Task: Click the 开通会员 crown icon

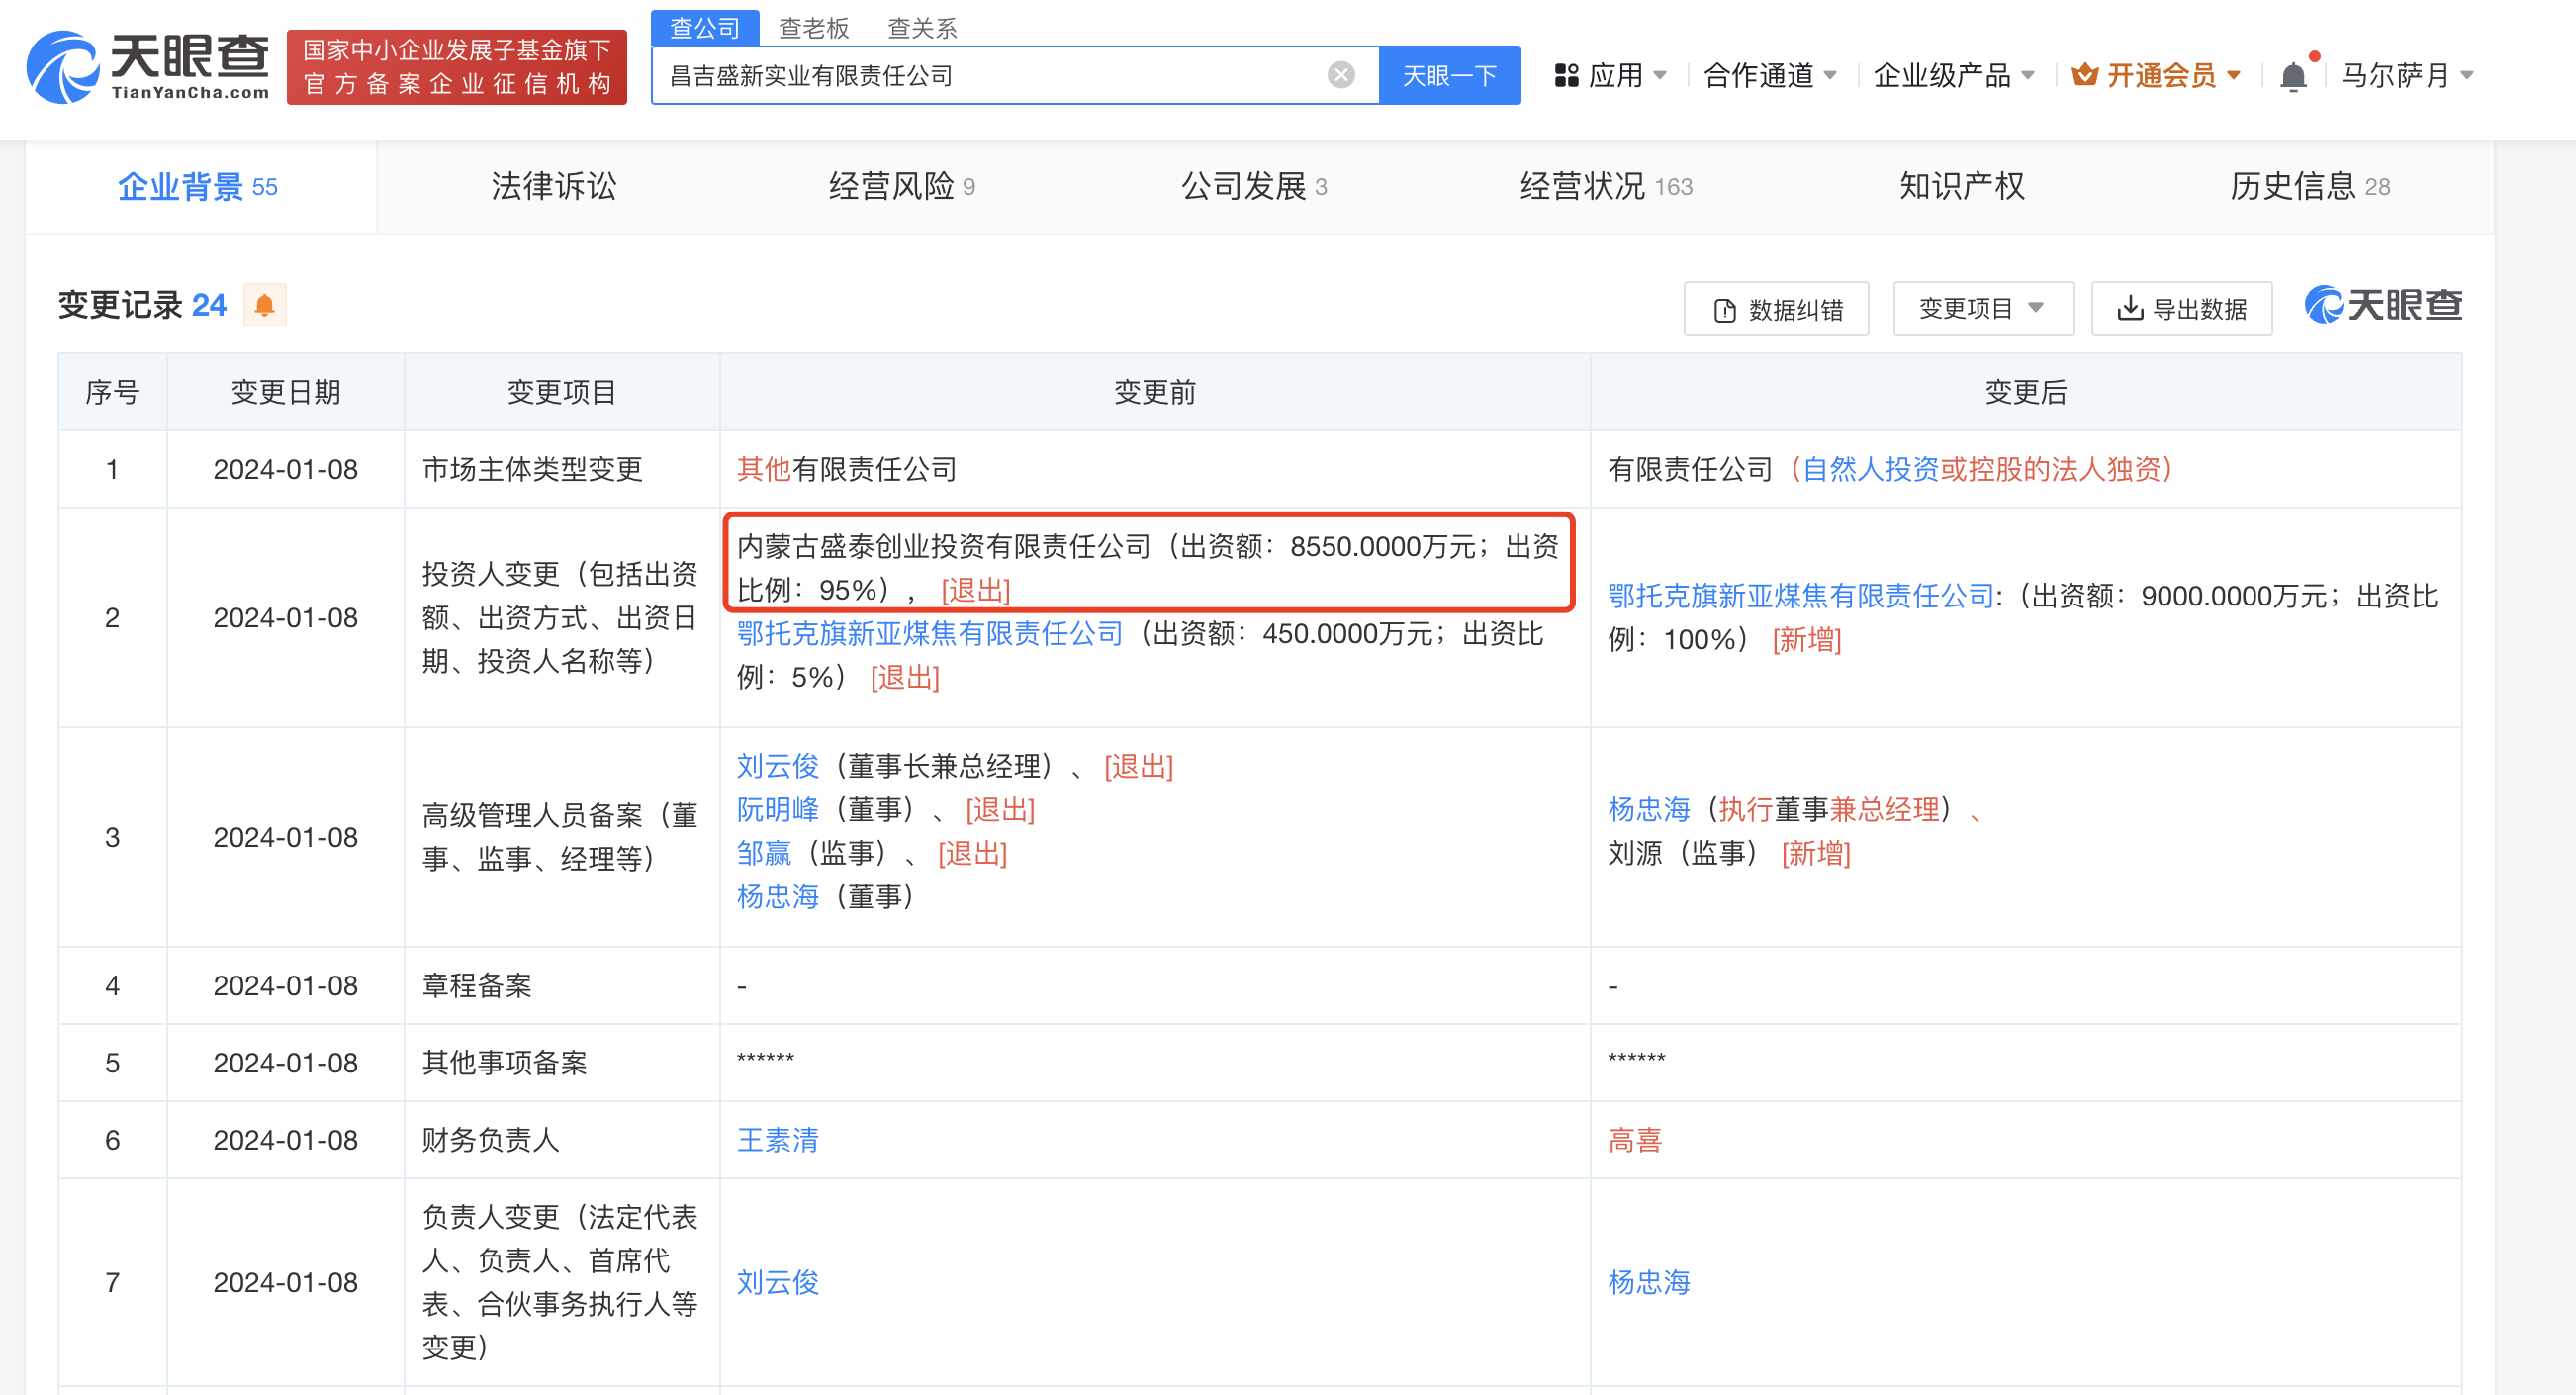Action: (2084, 75)
